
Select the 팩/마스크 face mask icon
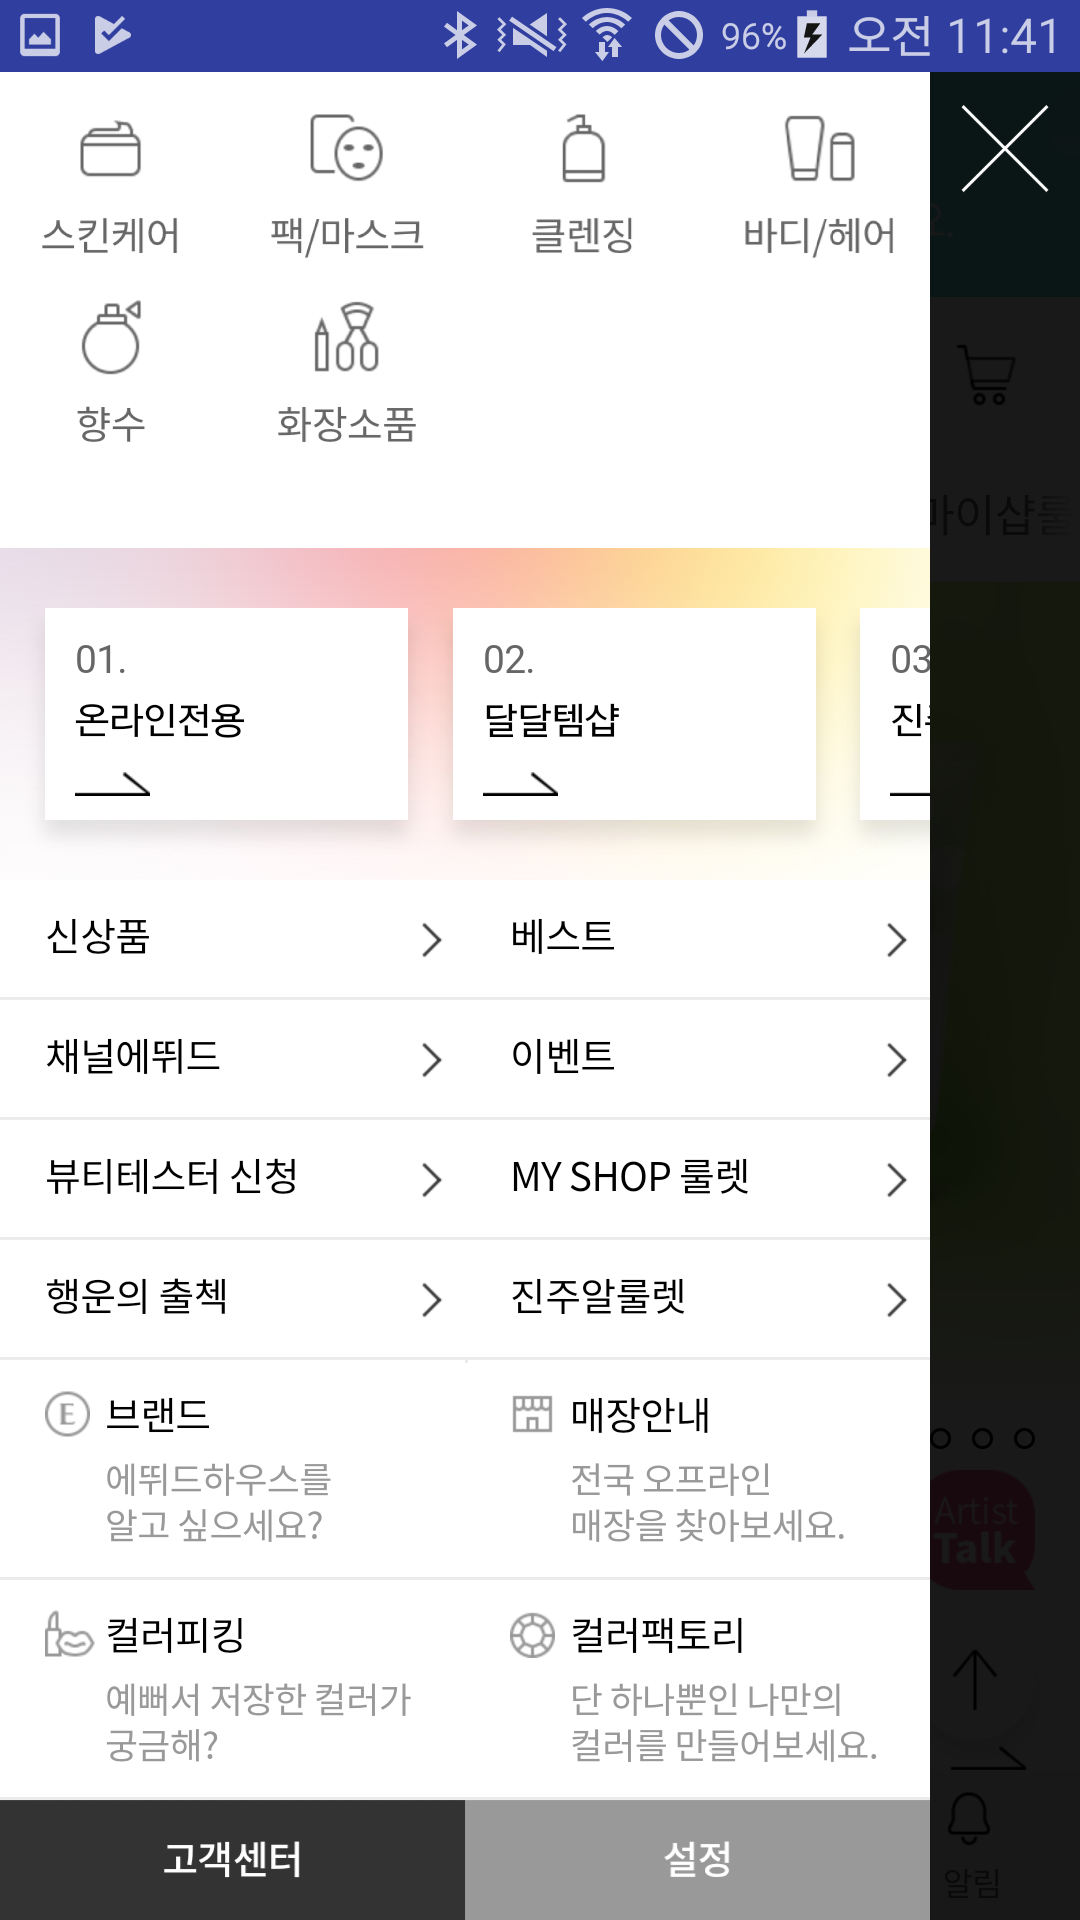tap(346, 148)
